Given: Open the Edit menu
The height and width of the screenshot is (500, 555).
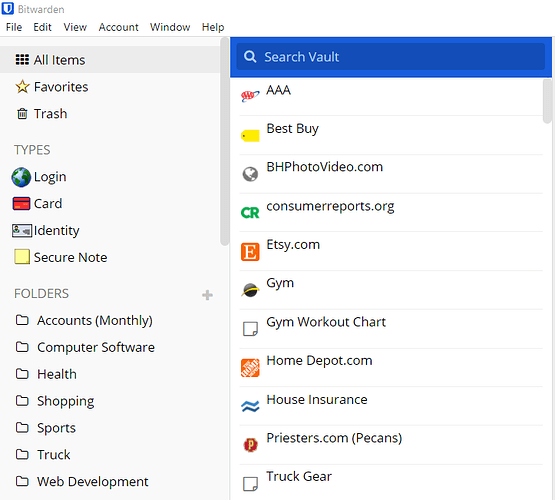Looking at the screenshot, I should [42, 27].
